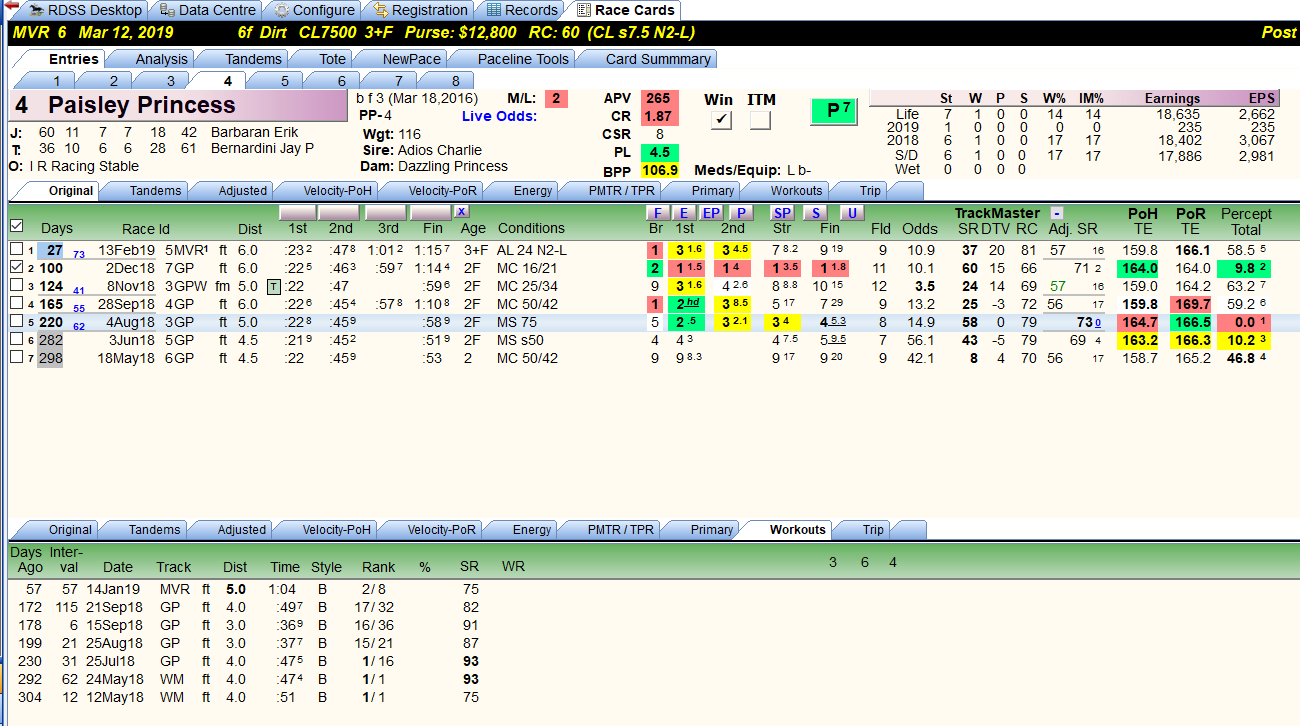The image size is (1300, 726).
Task: Click the U running style filter button
Action: [851, 212]
